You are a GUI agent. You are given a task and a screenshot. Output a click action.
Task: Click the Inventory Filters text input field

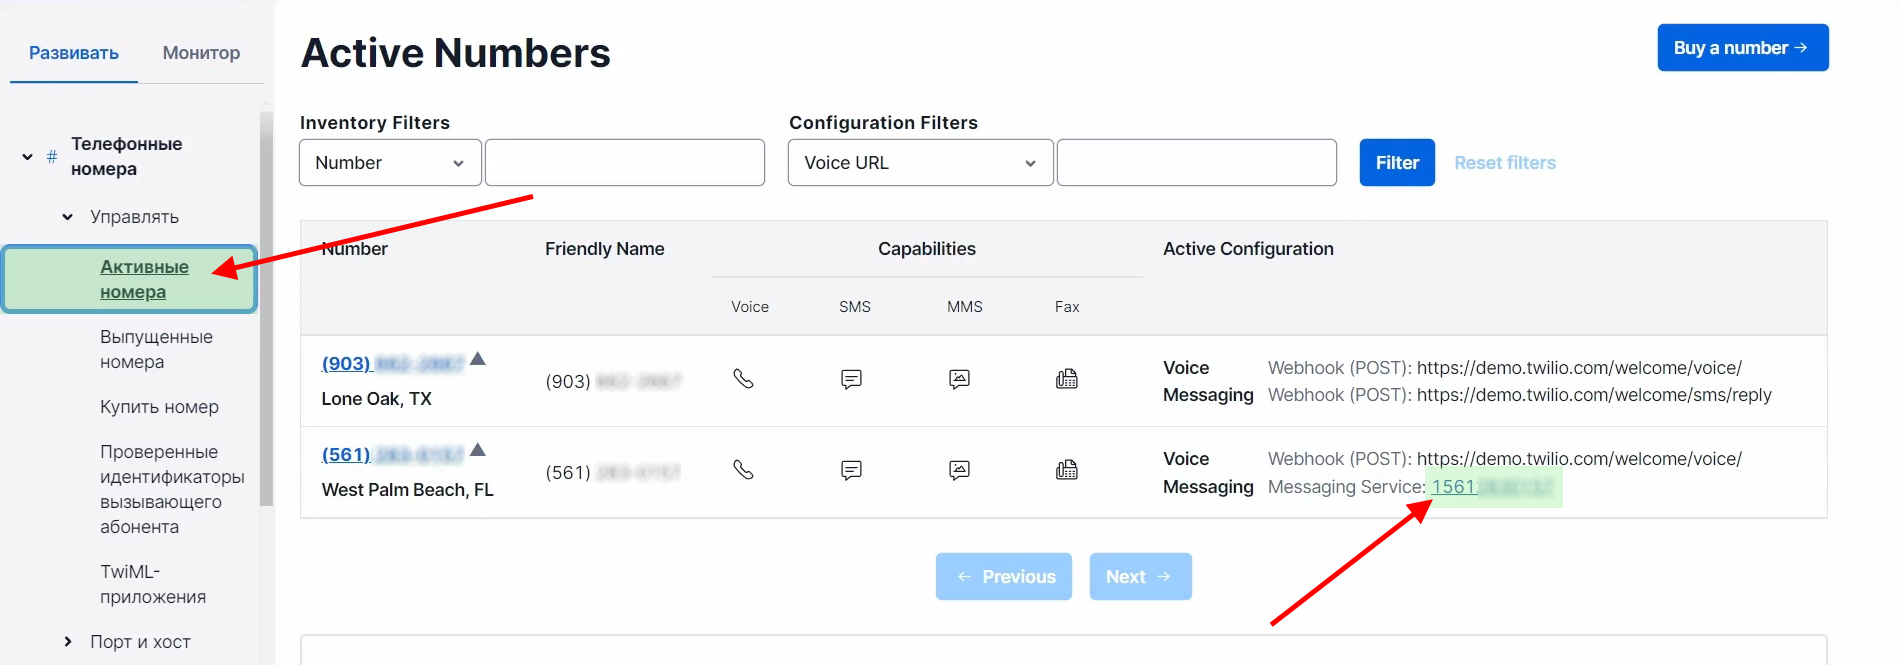(x=625, y=163)
